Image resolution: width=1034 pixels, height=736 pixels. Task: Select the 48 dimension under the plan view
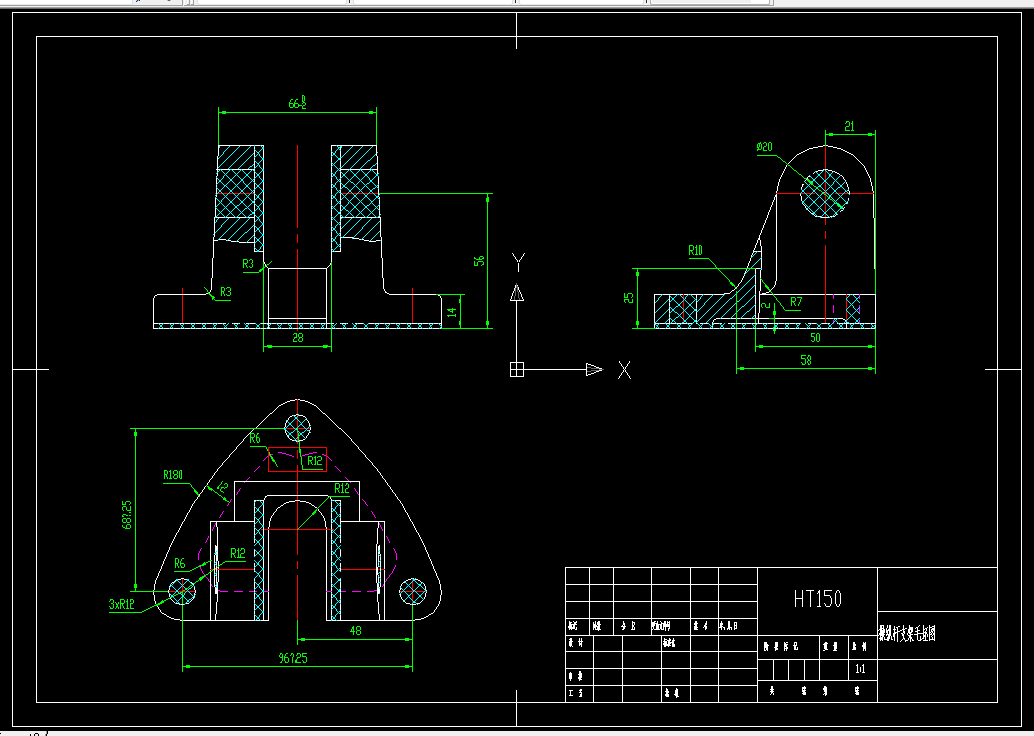click(355, 630)
